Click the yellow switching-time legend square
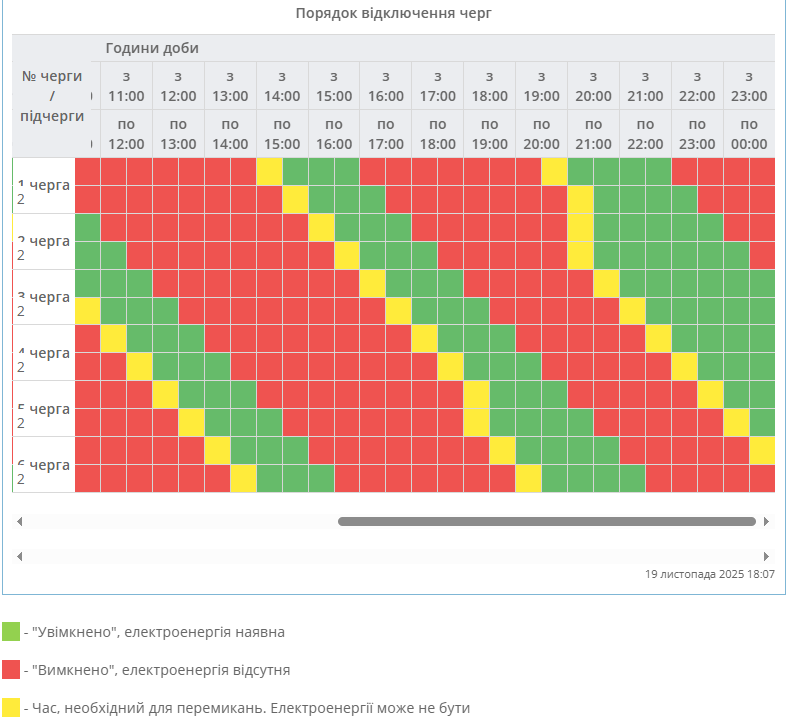The height and width of the screenshot is (720, 789). tap(11, 707)
